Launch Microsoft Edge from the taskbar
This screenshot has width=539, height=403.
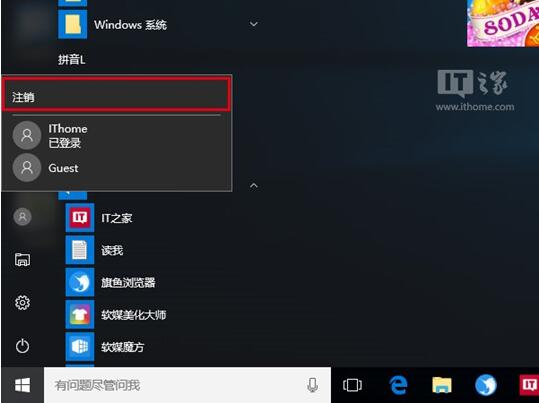pyautogui.click(x=398, y=385)
